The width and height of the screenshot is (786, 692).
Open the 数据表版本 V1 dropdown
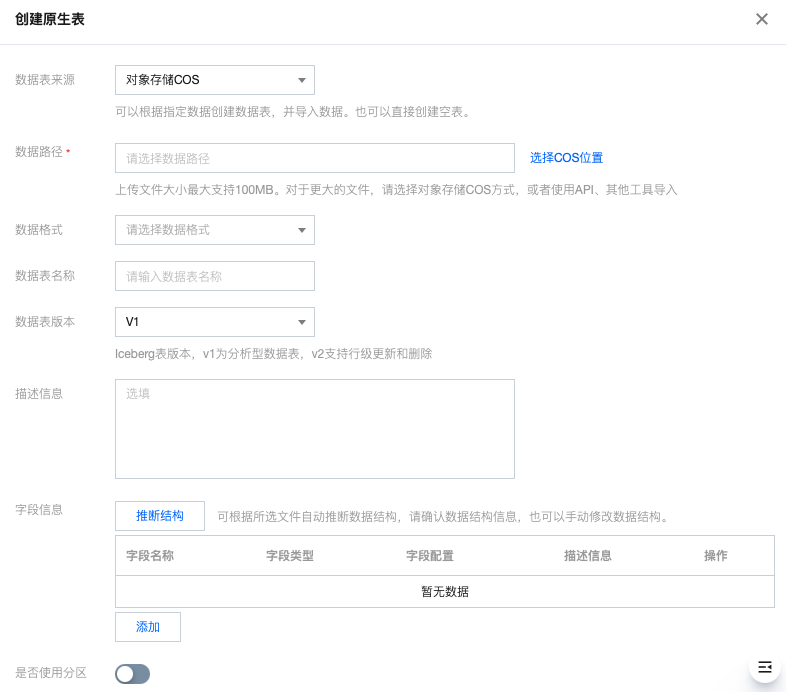215,322
